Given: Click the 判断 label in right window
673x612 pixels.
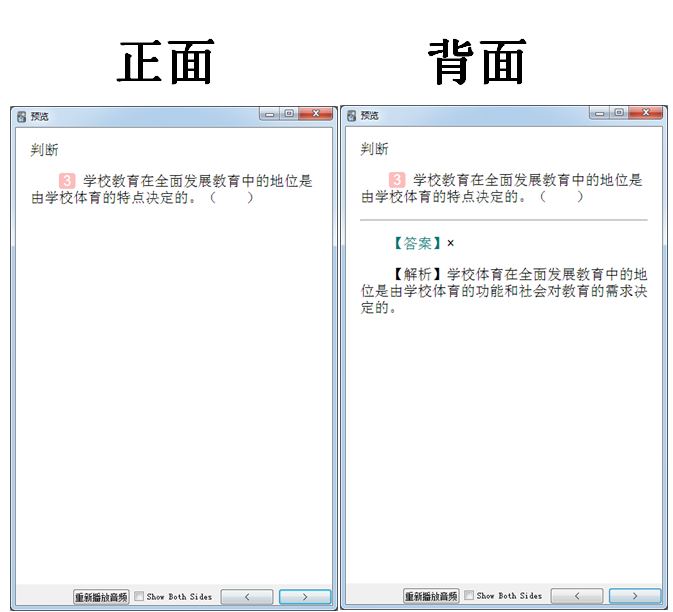Looking at the screenshot, I should (x=374, y=149).
